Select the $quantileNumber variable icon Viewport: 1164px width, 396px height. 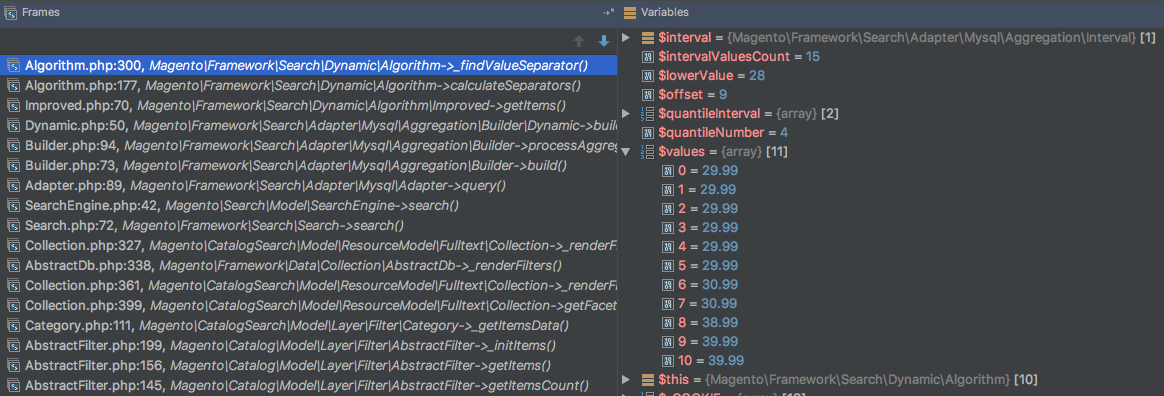(x=647, y=132)
